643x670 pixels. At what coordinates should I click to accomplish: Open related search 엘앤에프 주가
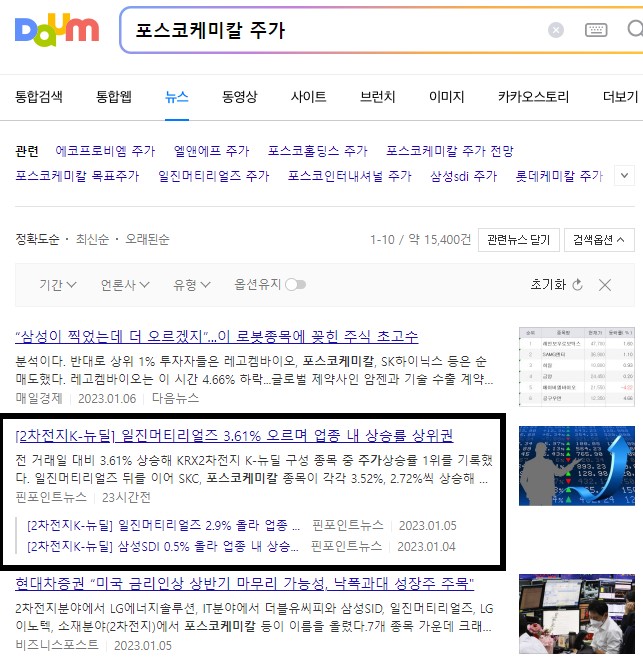tap(211, 151)
